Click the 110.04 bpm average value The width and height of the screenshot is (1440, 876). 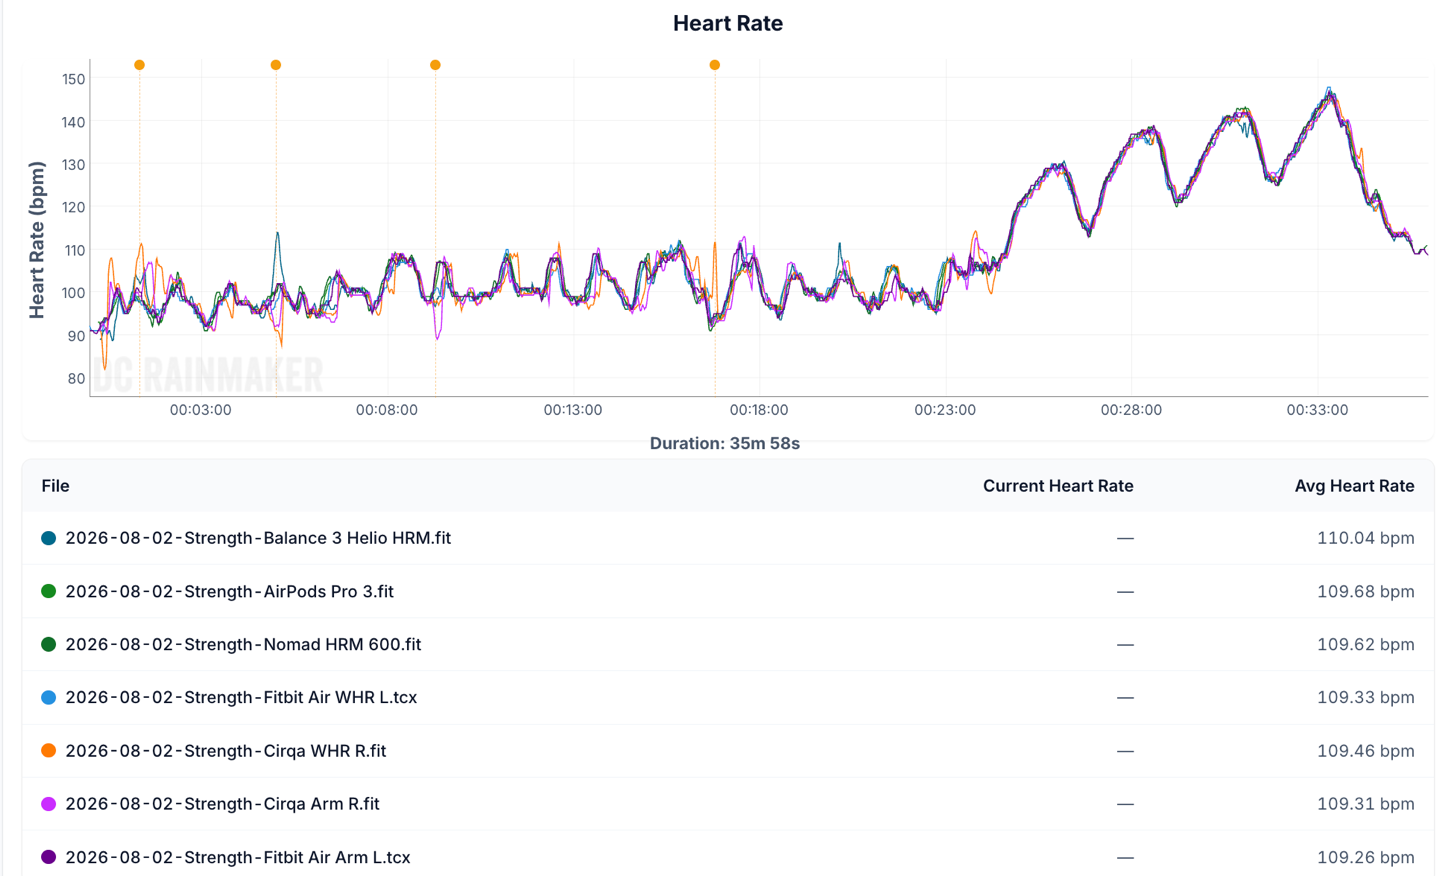[1365, 538]
